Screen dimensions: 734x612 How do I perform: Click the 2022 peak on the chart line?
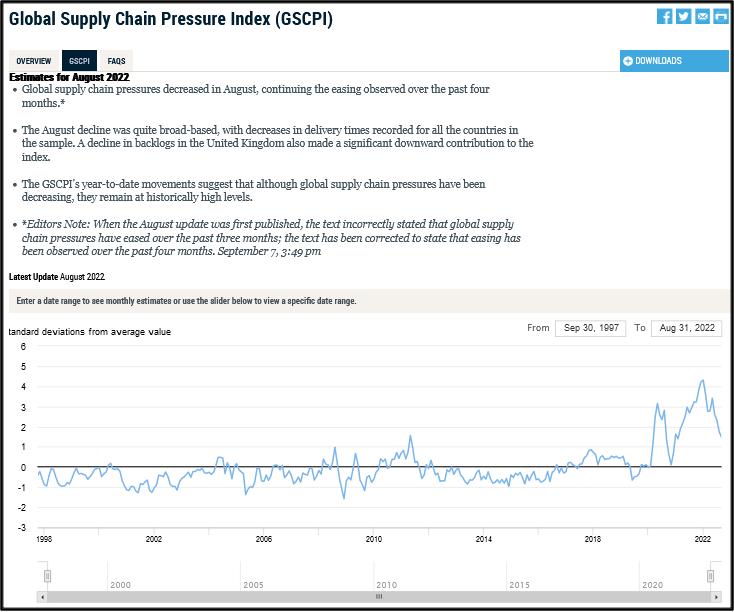tap(702, 380)
